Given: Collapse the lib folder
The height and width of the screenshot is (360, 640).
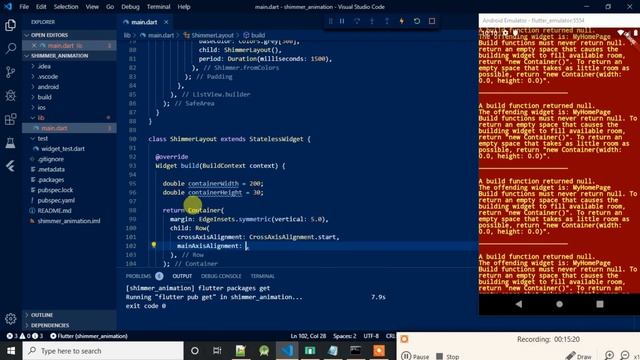Looking at the screenshot, I should pyautogui.click(x=69, y=118).
